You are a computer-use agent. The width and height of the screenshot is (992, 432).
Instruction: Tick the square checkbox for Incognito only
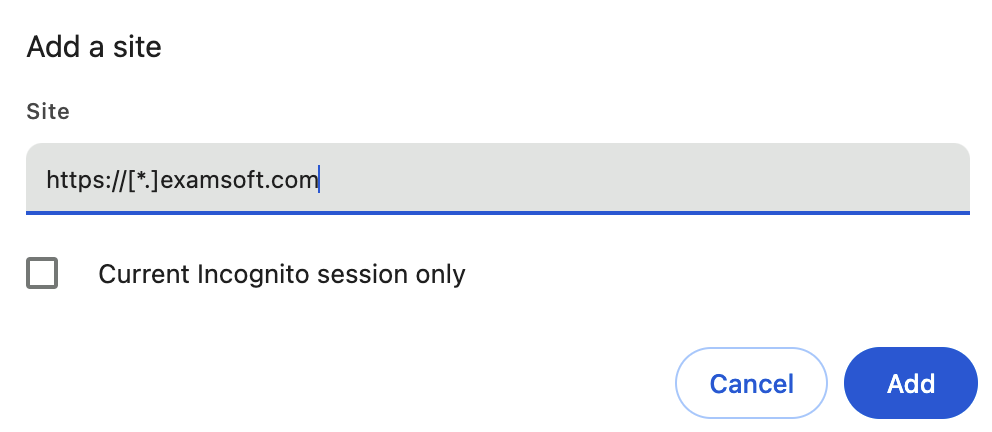(42, 273)
